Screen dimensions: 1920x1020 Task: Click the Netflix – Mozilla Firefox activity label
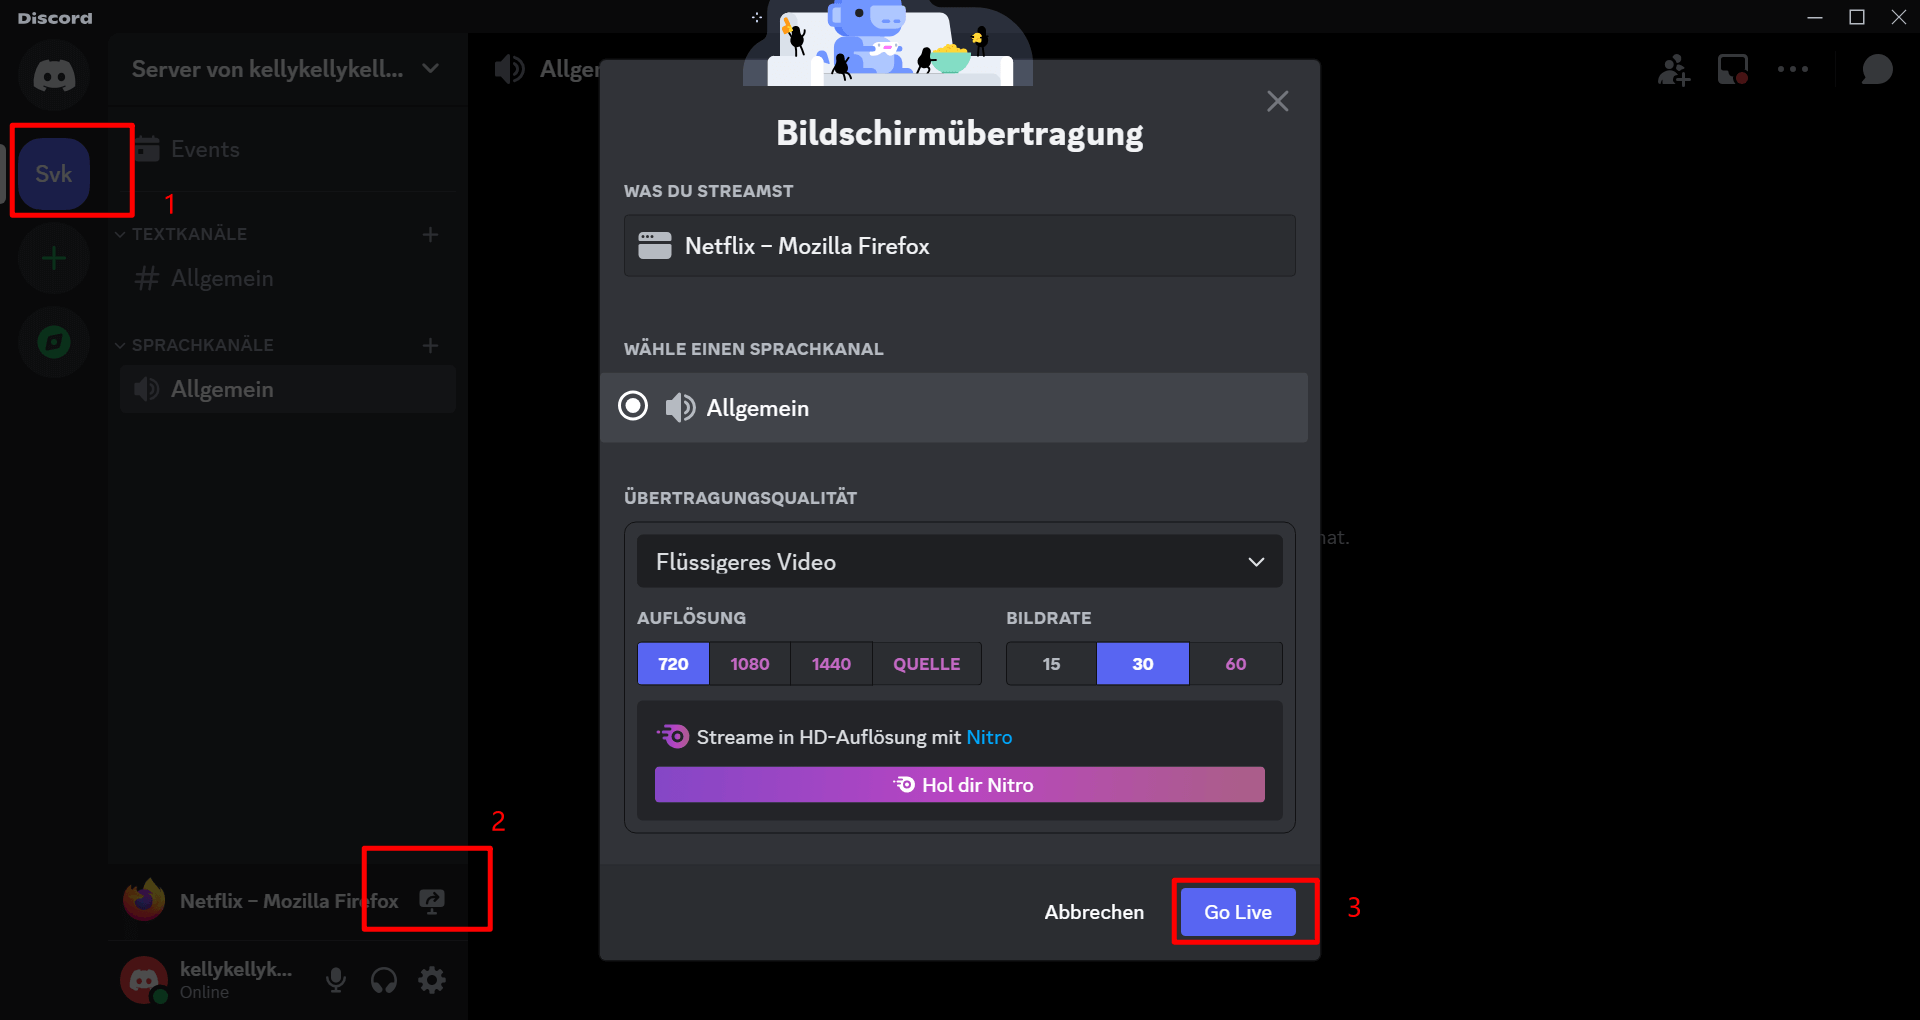pos(289,901)
